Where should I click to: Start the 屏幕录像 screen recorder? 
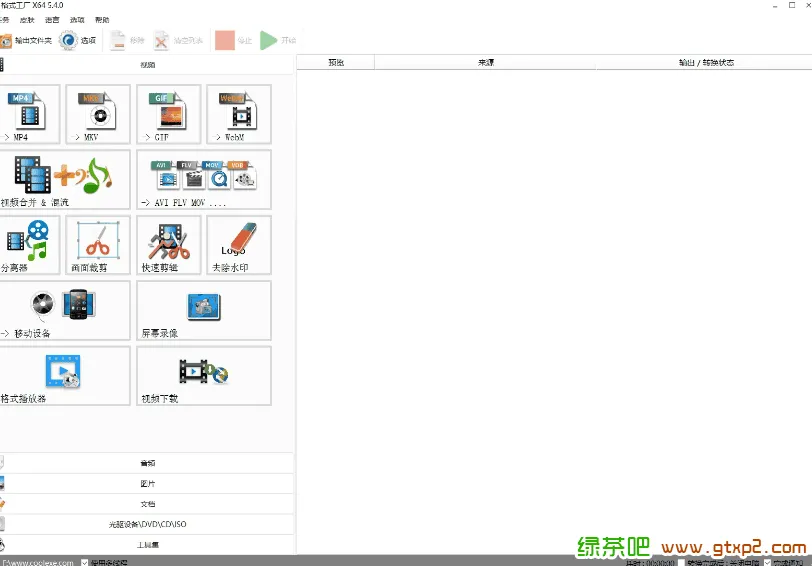tap(203, 309)
